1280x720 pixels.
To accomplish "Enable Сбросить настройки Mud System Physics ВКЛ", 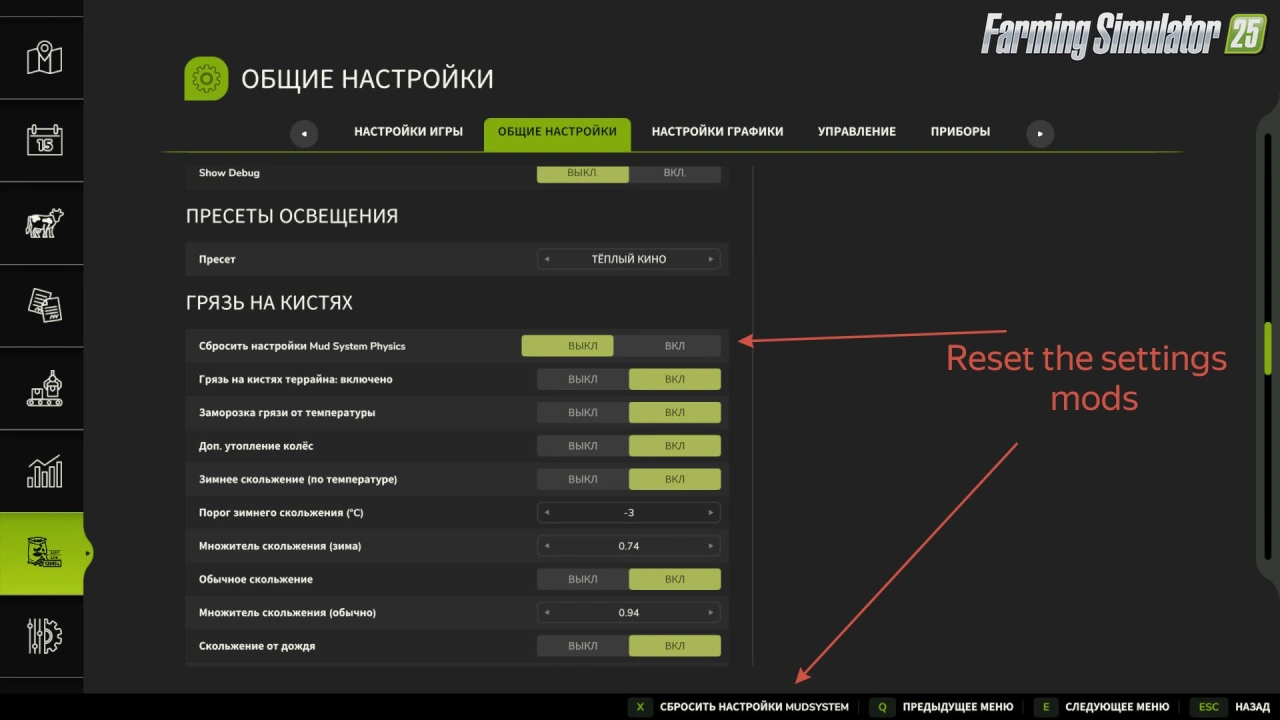I will click(x=675, y=346).
